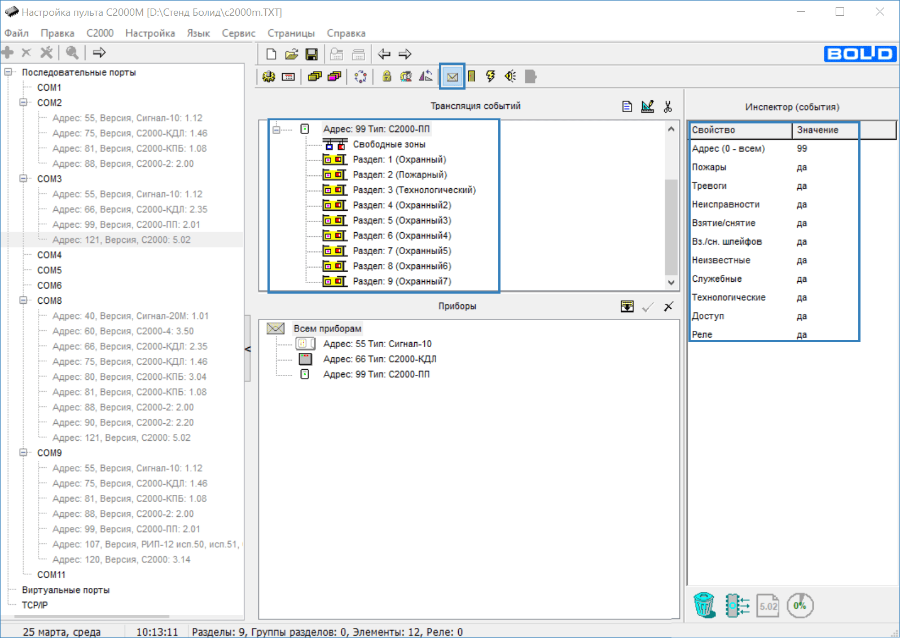
Task: Click the chart-edit icon beside Трансляция событий
Action: pyautogui.click(x=647, y=107)
